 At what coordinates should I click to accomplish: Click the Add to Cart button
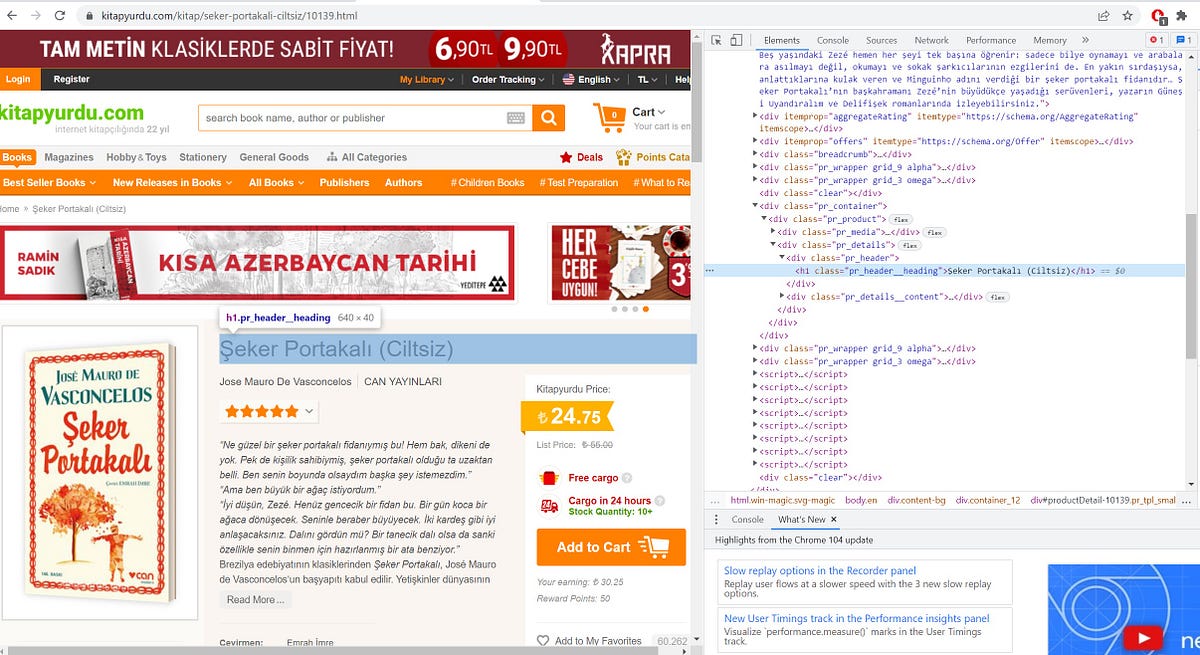610,547
